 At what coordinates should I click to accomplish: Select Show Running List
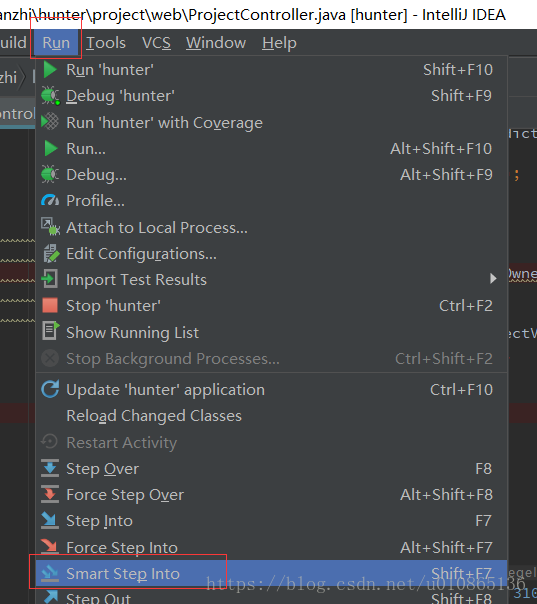[x=271, y=332]
